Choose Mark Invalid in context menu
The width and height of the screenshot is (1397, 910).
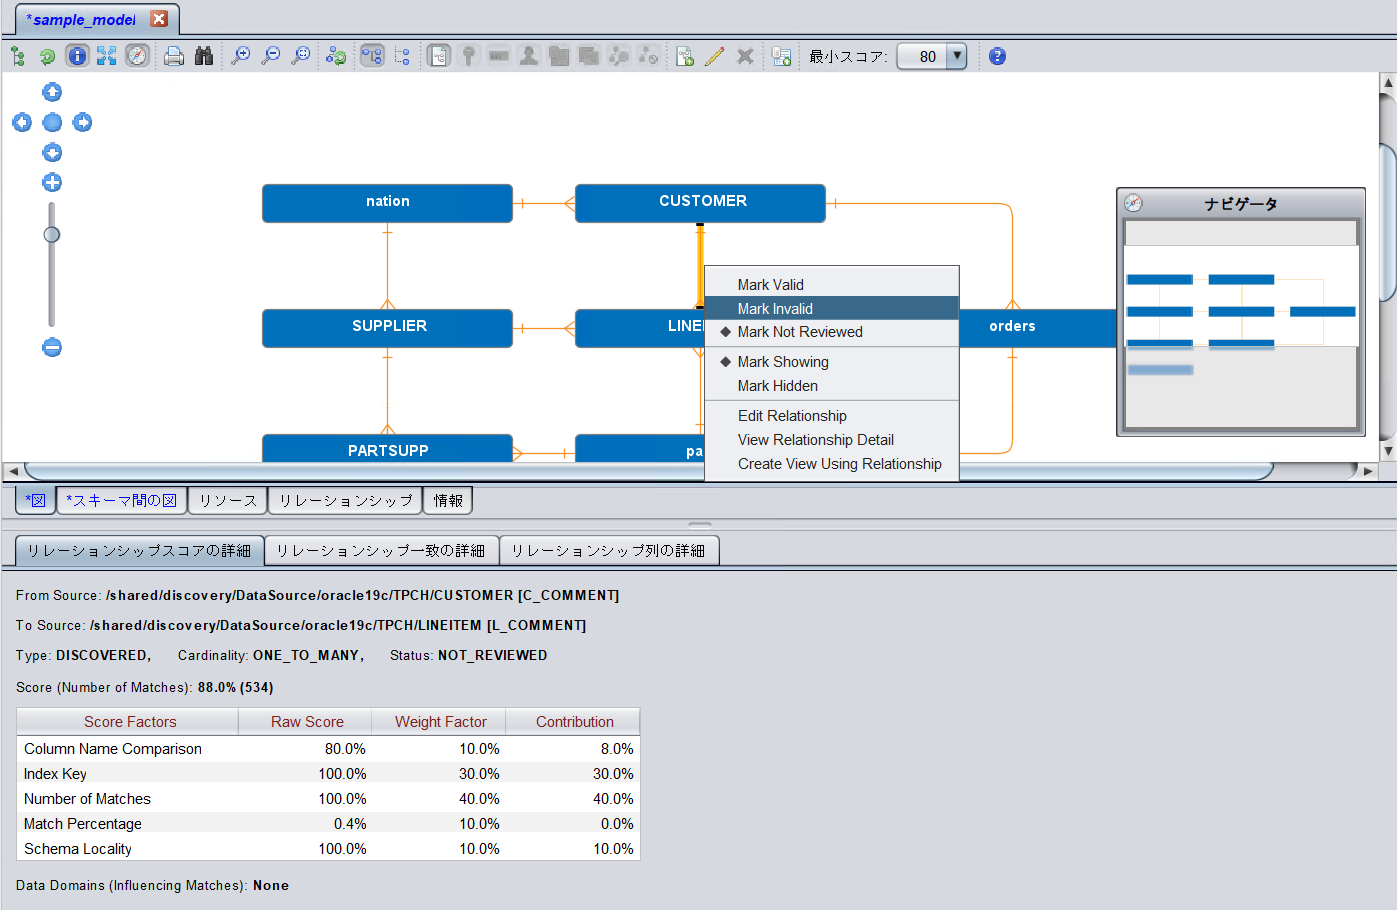[832, 309]
